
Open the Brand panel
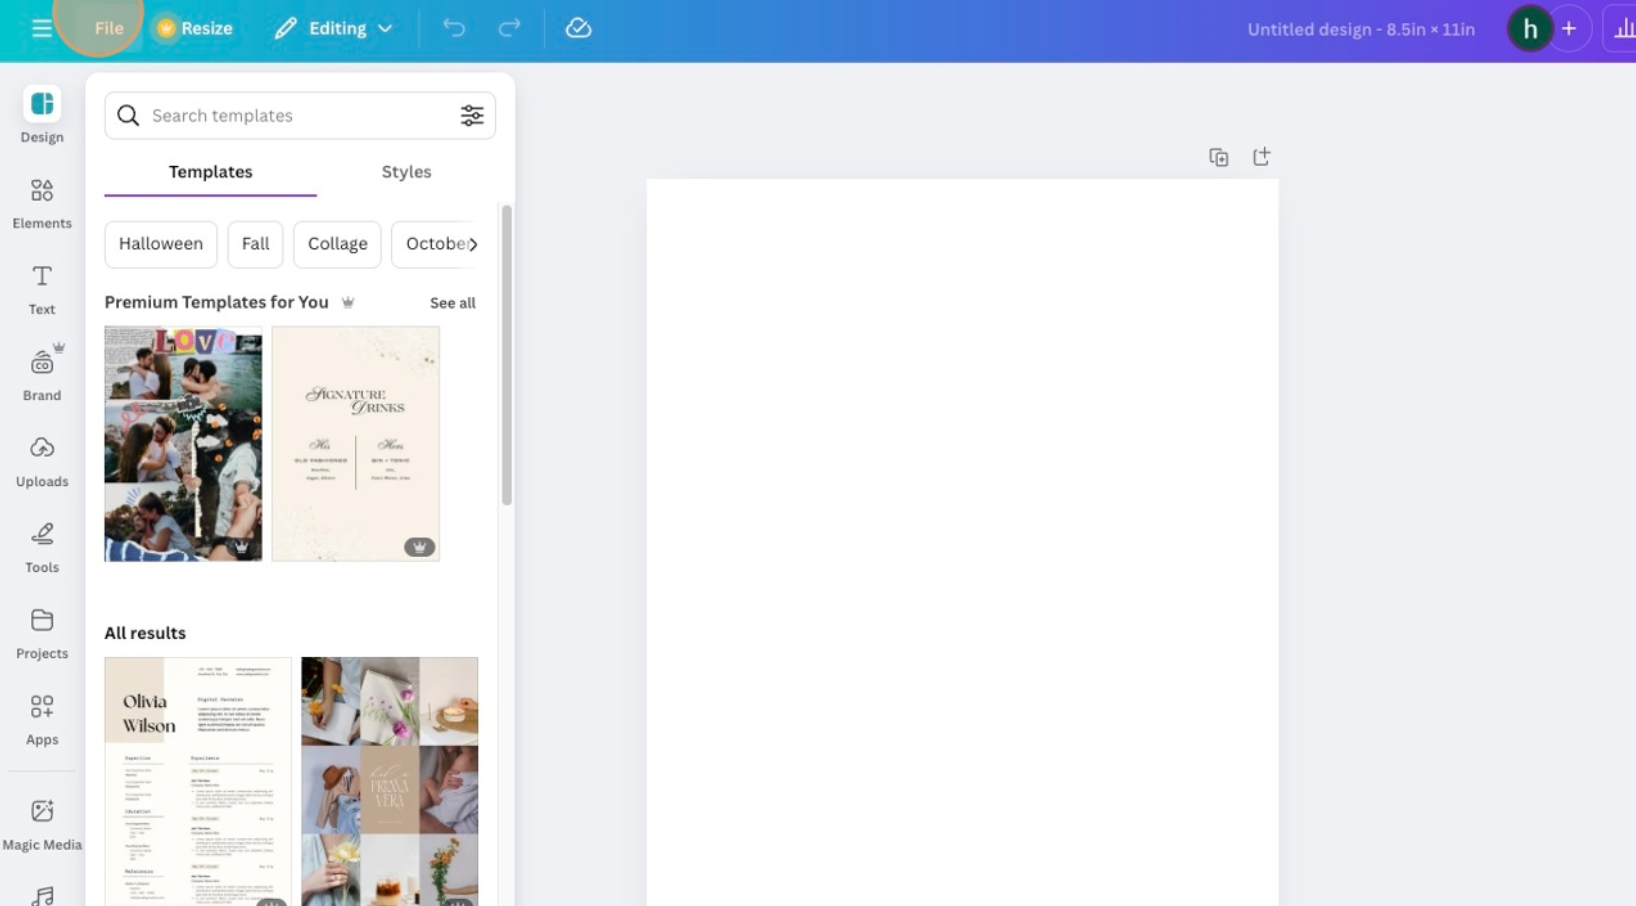pyautogui.click(x=41, y=372)
